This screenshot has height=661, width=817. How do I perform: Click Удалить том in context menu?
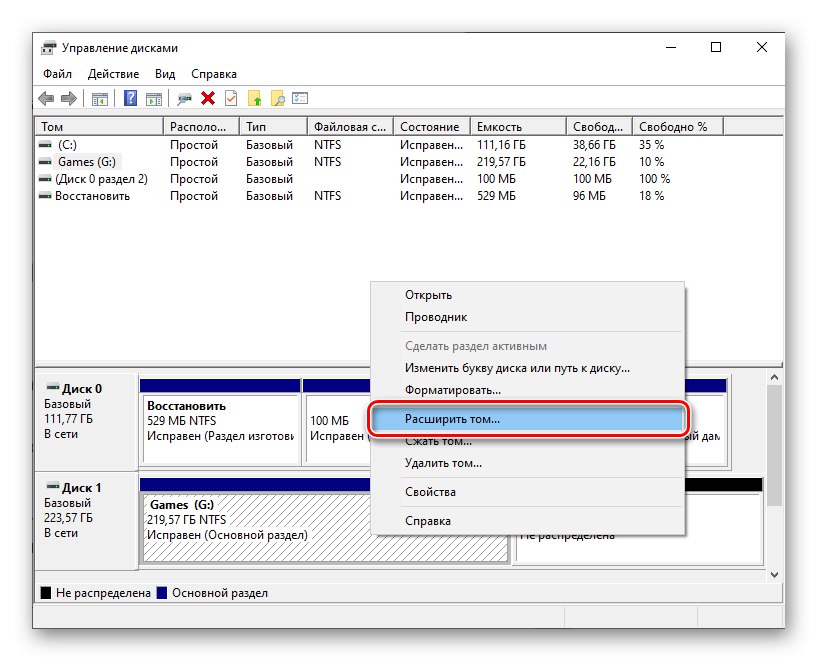443,463
